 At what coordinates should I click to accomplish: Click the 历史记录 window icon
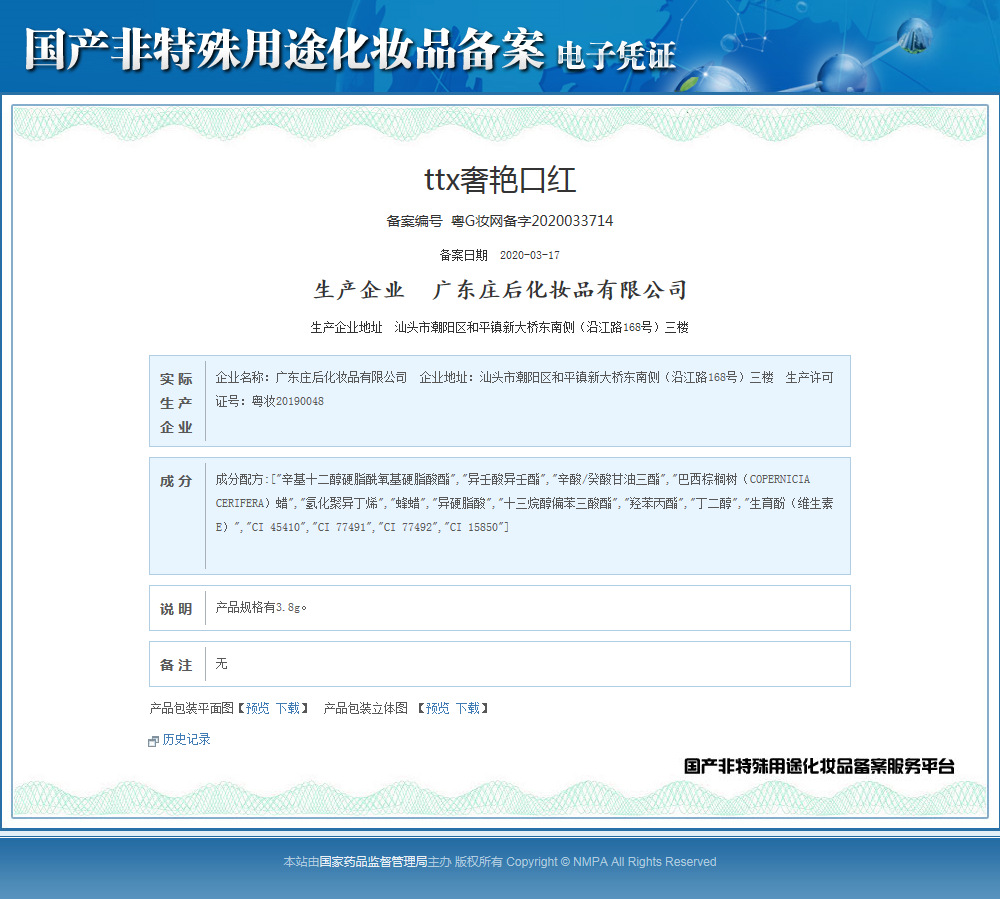pos(153,741)
